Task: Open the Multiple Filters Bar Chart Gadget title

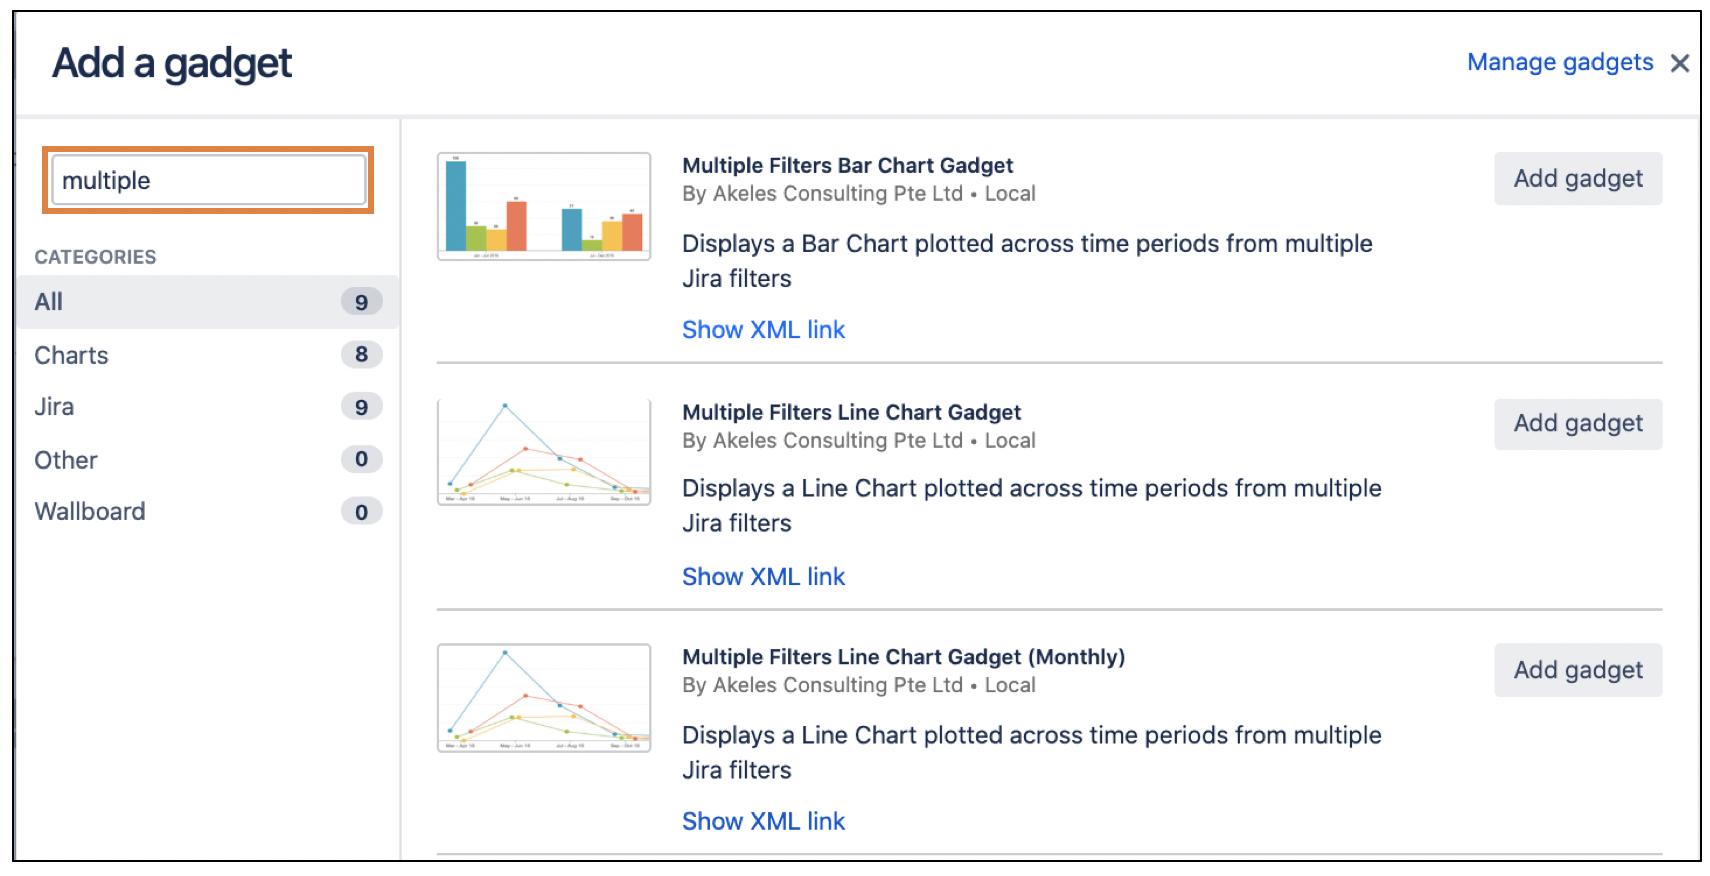Action: [x=847, y=165]
